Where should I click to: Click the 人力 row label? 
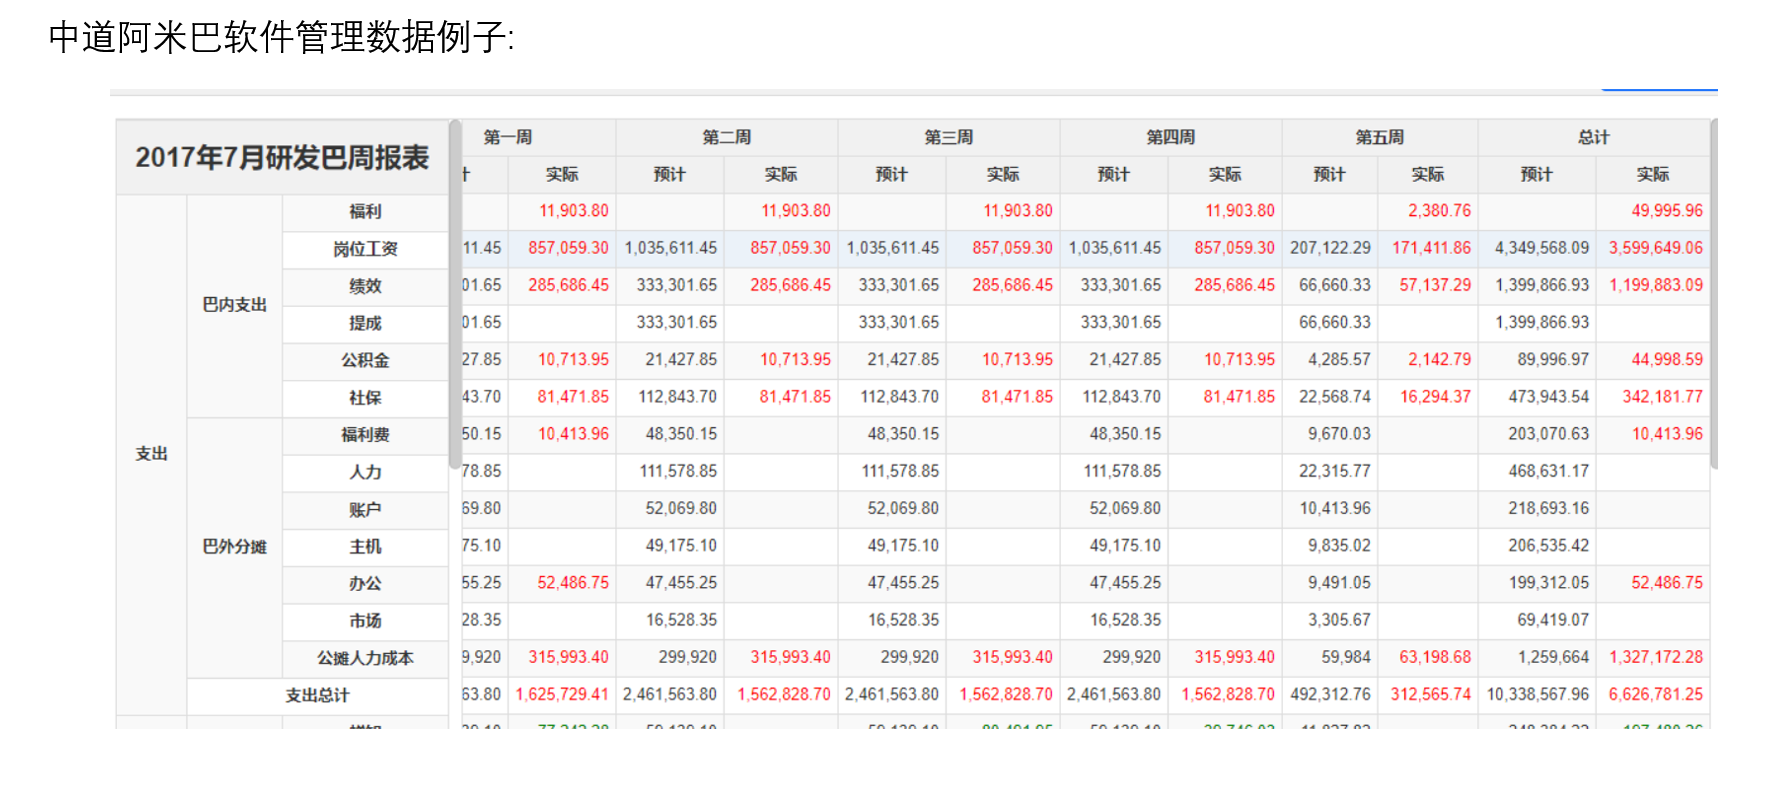365,472
